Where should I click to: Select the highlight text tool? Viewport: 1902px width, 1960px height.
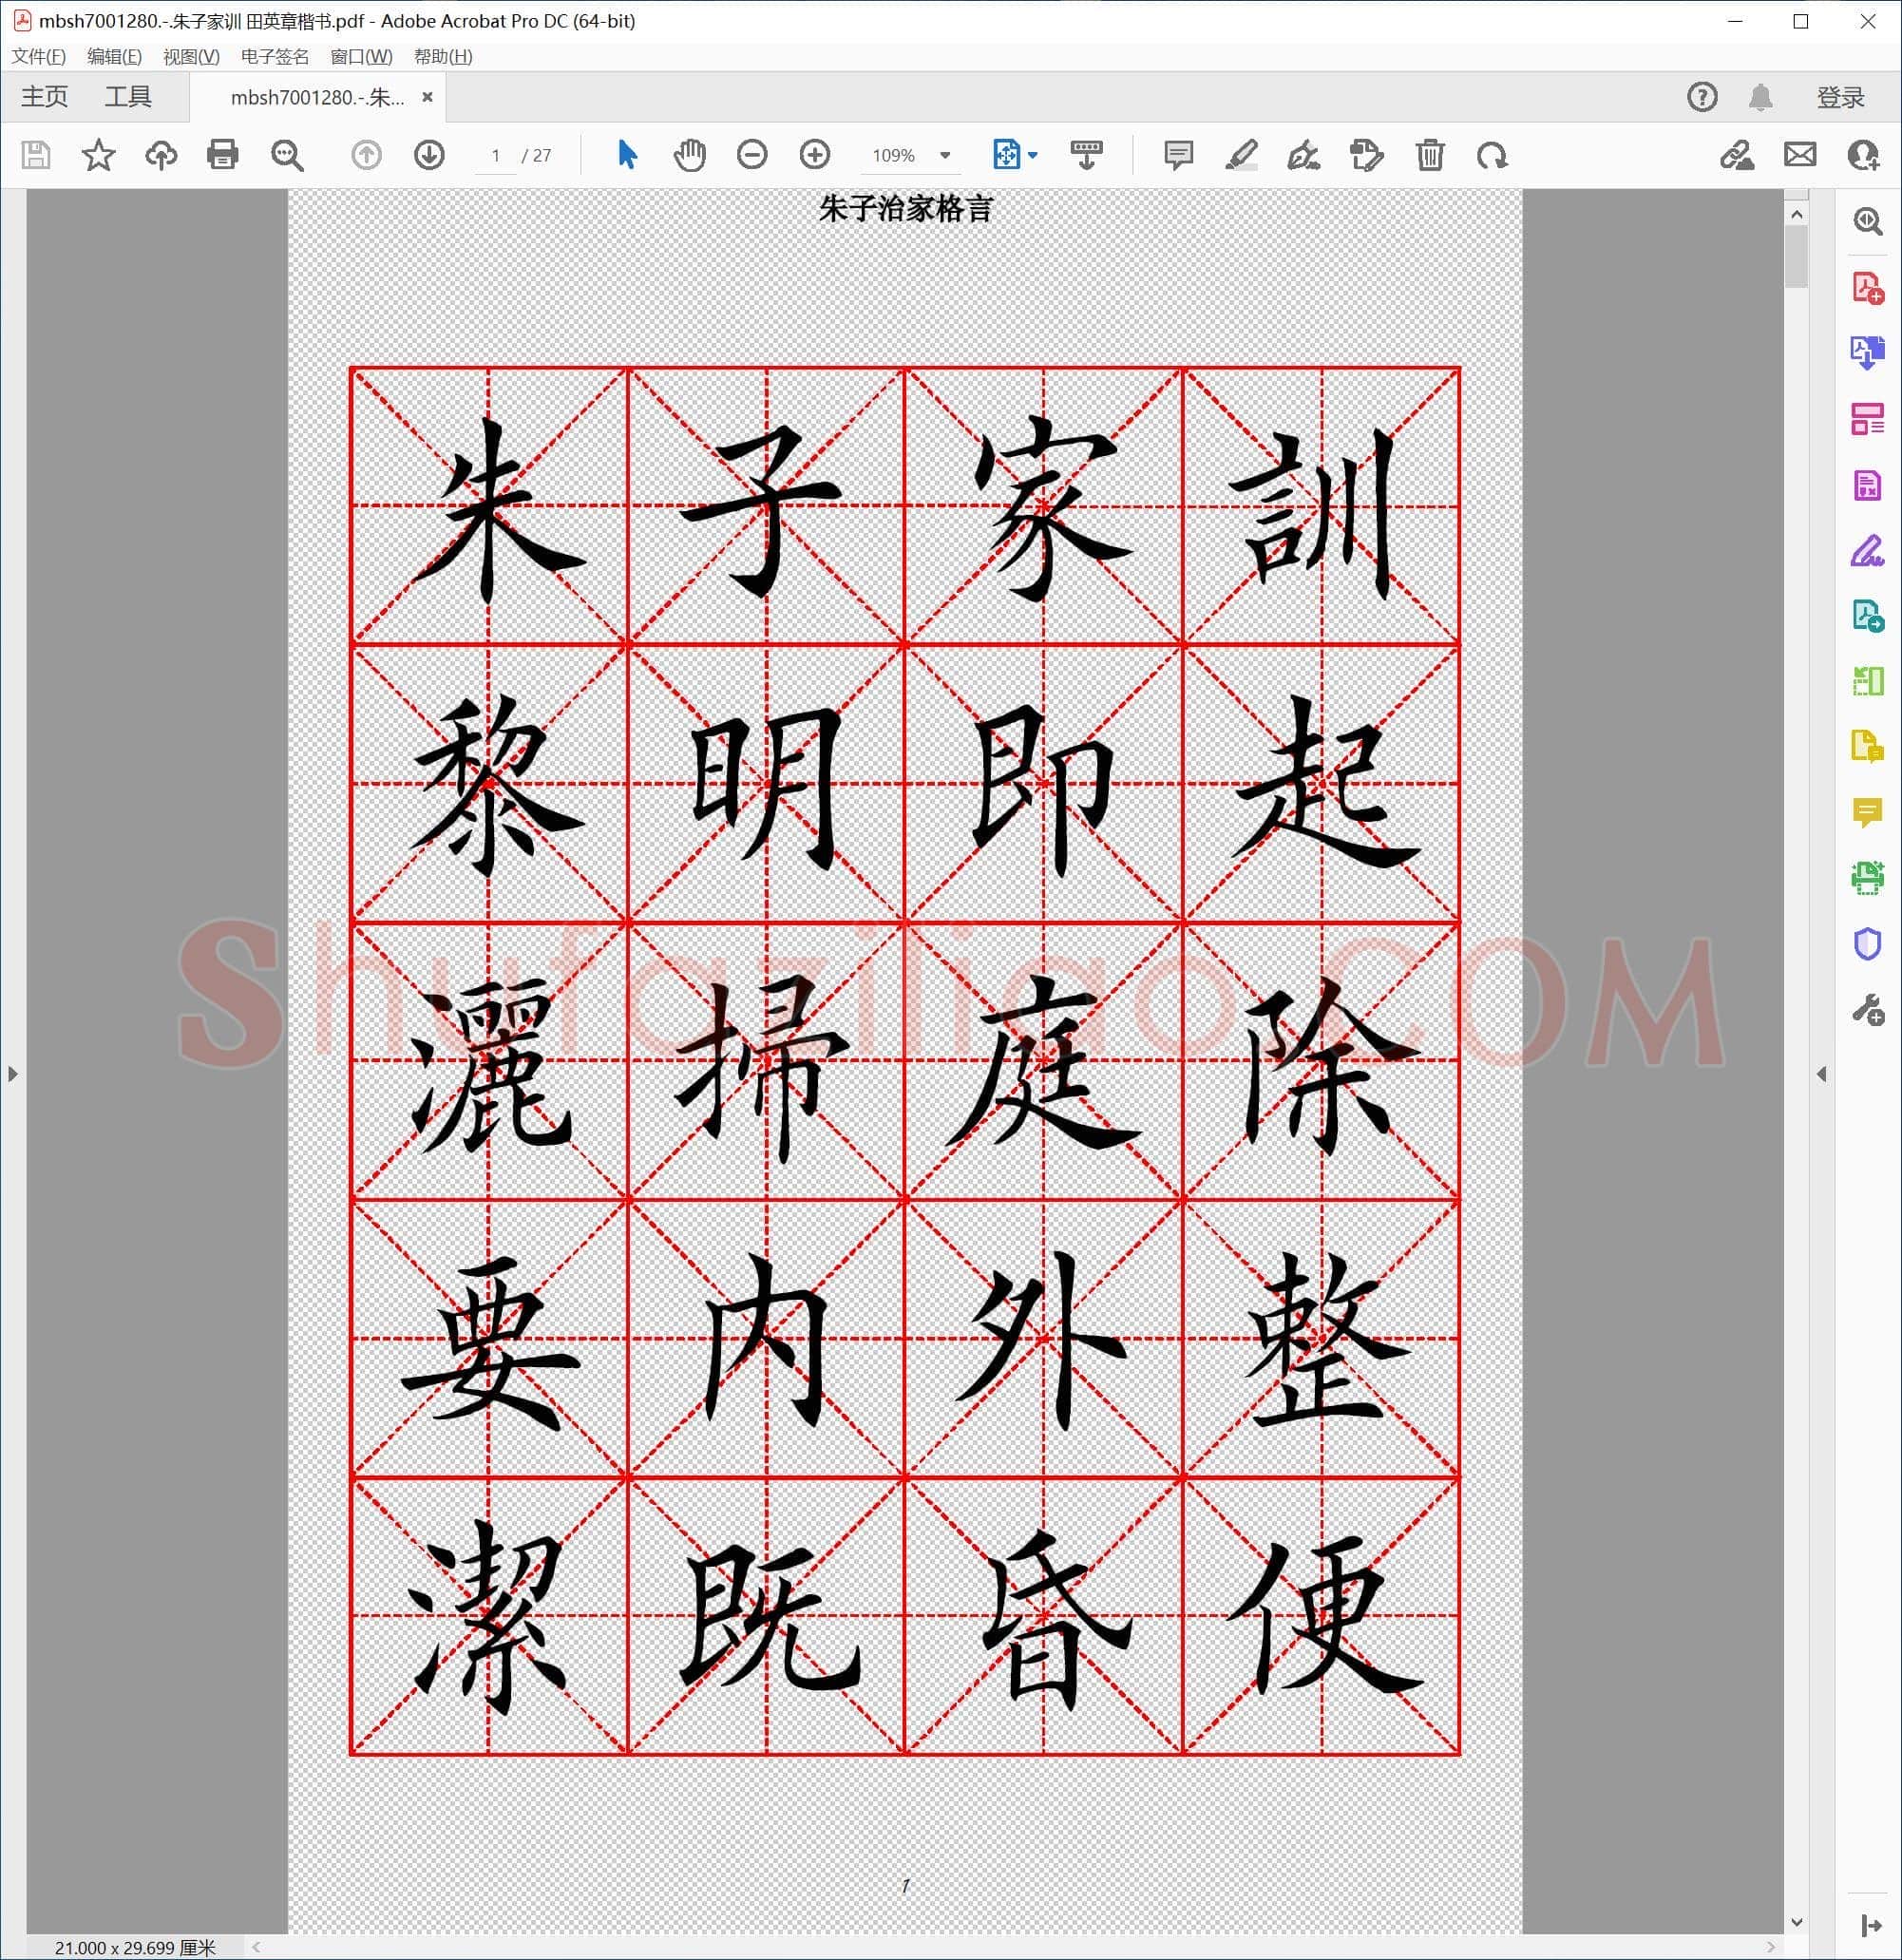click(x=1241, y=155)
